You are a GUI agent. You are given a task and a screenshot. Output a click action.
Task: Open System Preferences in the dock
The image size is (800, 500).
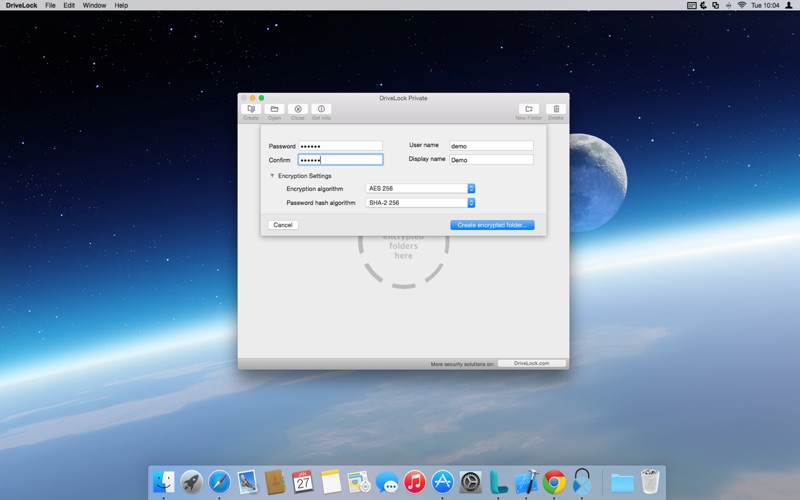click(470, 481)
